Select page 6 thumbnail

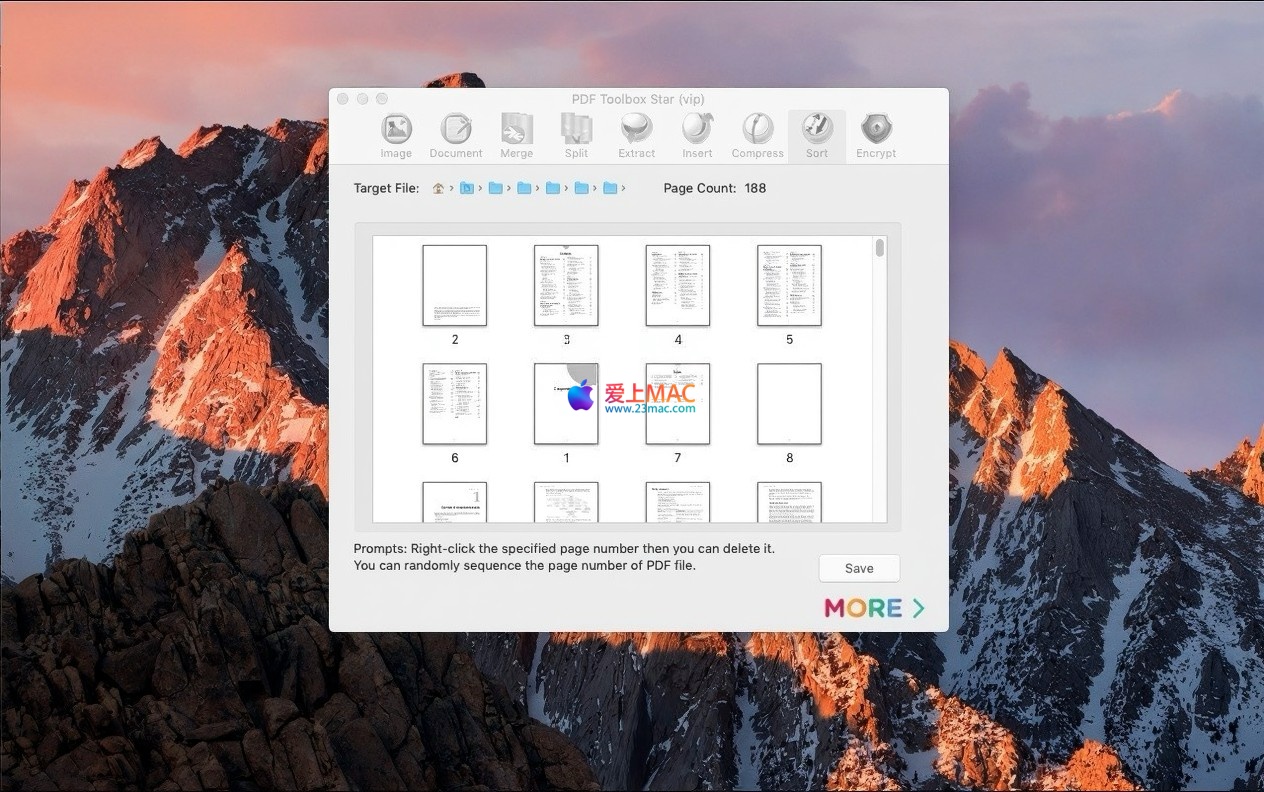click(455, 404)
